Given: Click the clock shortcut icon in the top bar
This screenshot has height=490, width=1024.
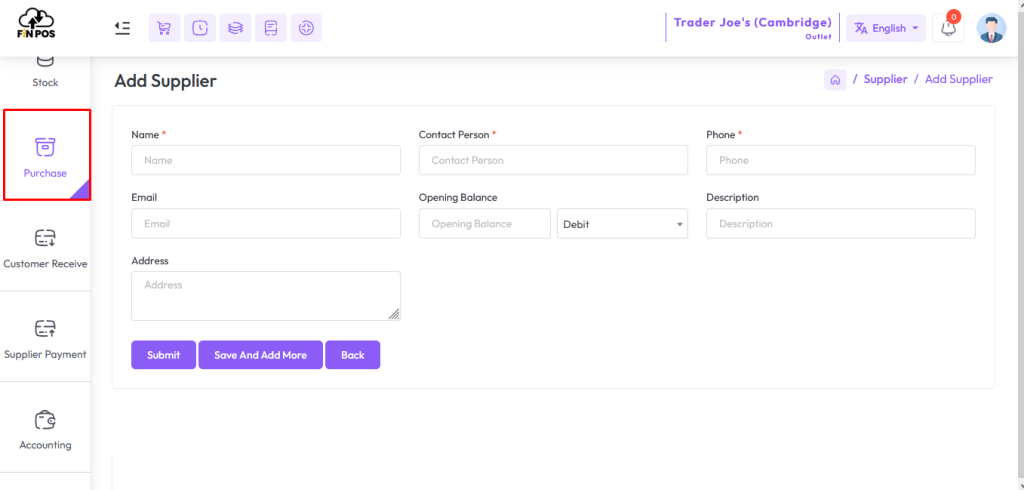Looking at the screenshot, I should (x=200, y=28).
